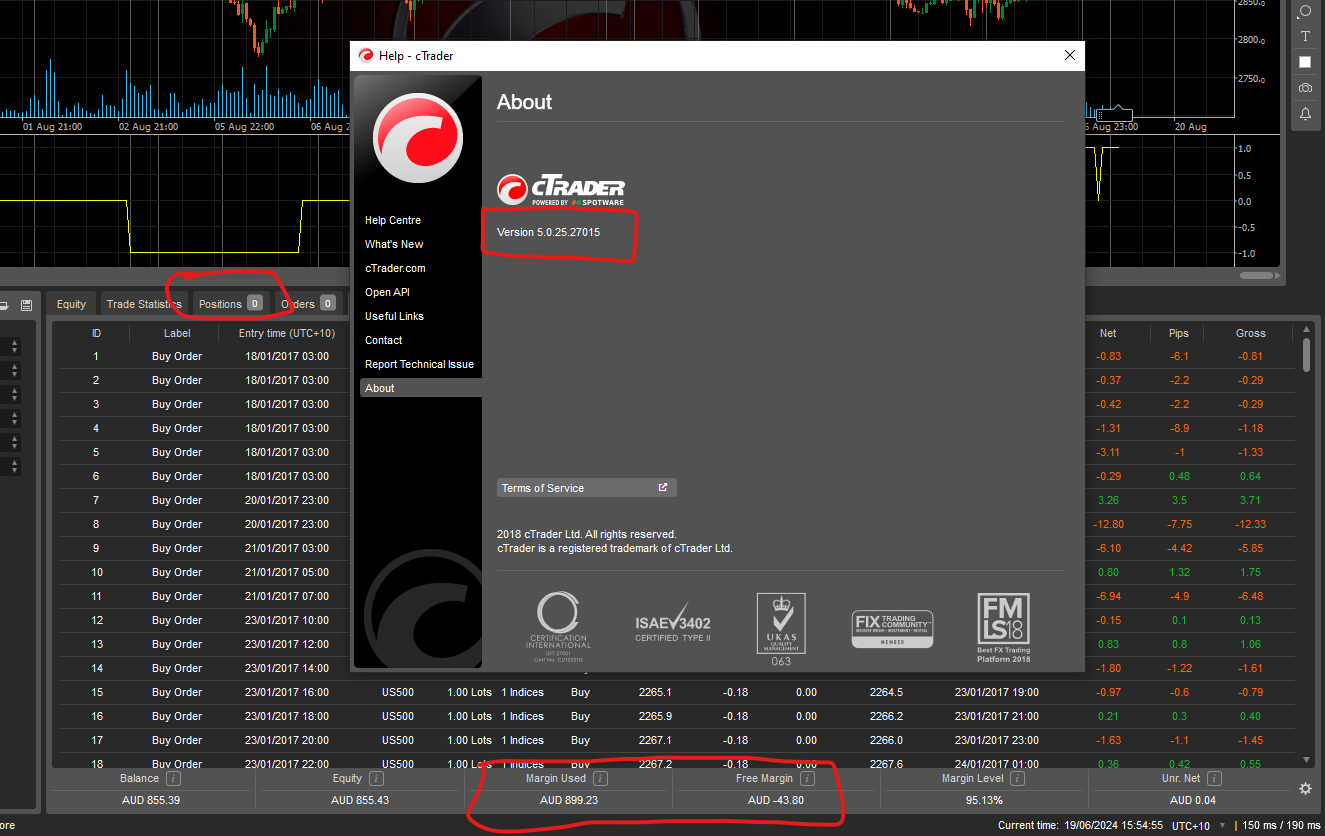
Task: Sort the table by the Label column
Action: click(x=177, y=333)
